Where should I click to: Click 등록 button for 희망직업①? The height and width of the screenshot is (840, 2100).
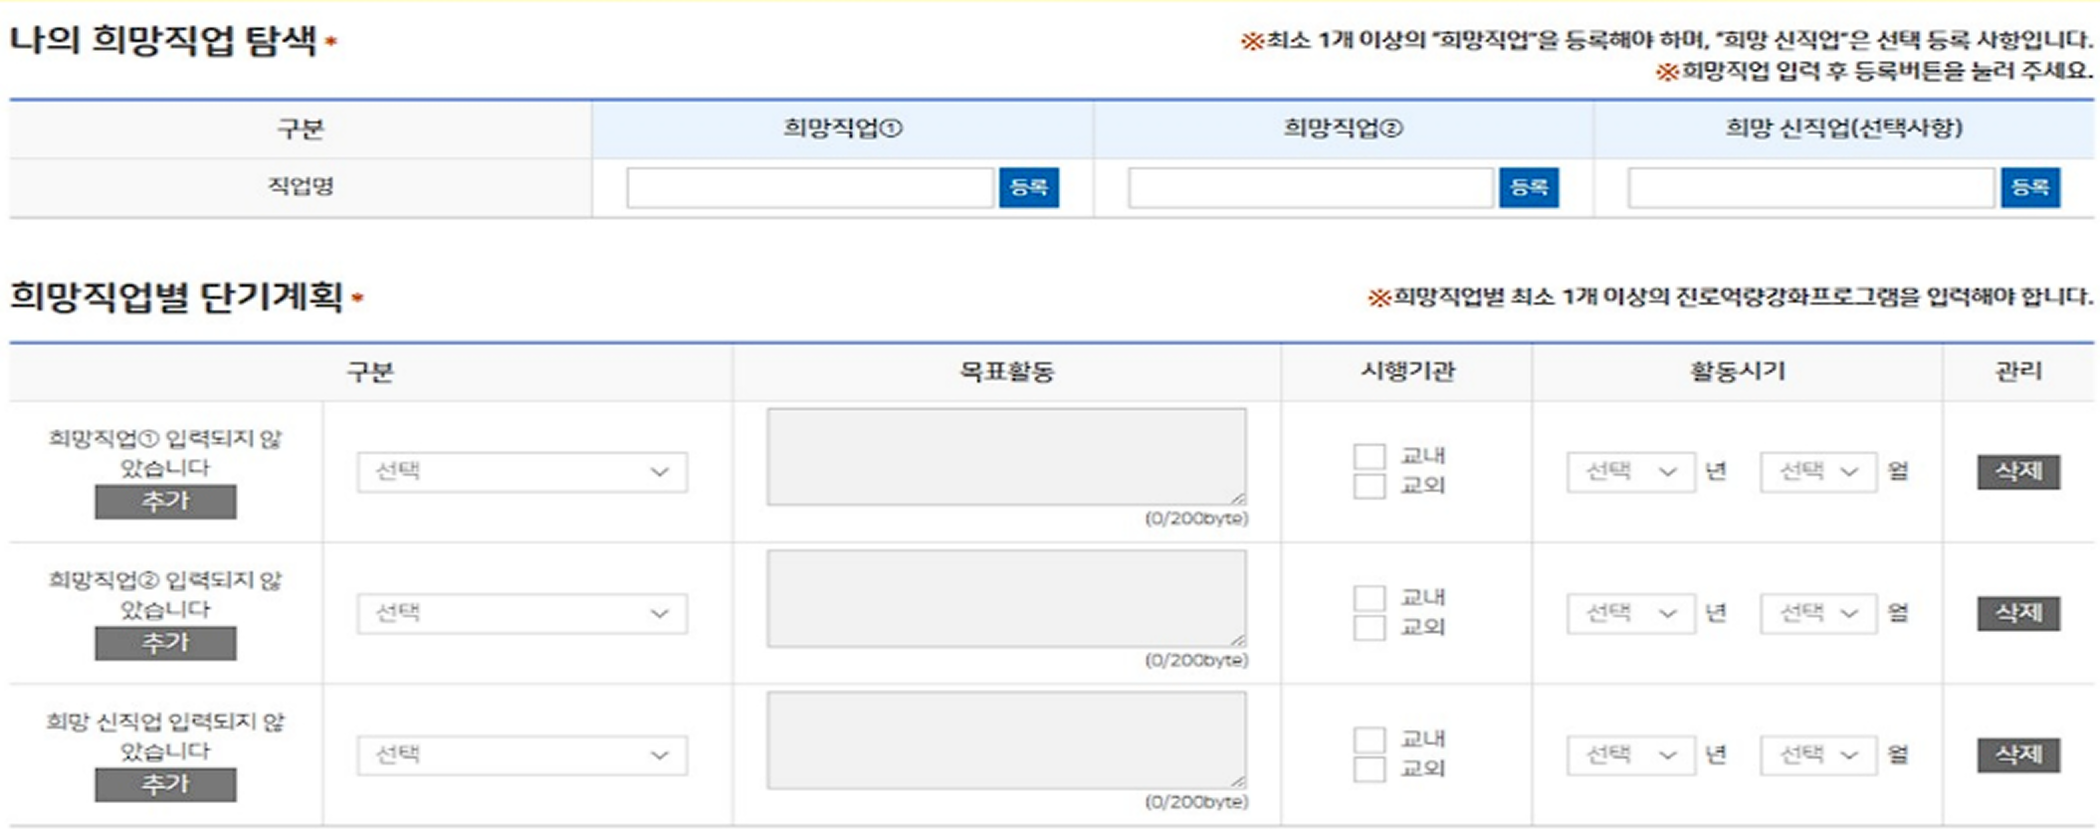click(1028, 187)
